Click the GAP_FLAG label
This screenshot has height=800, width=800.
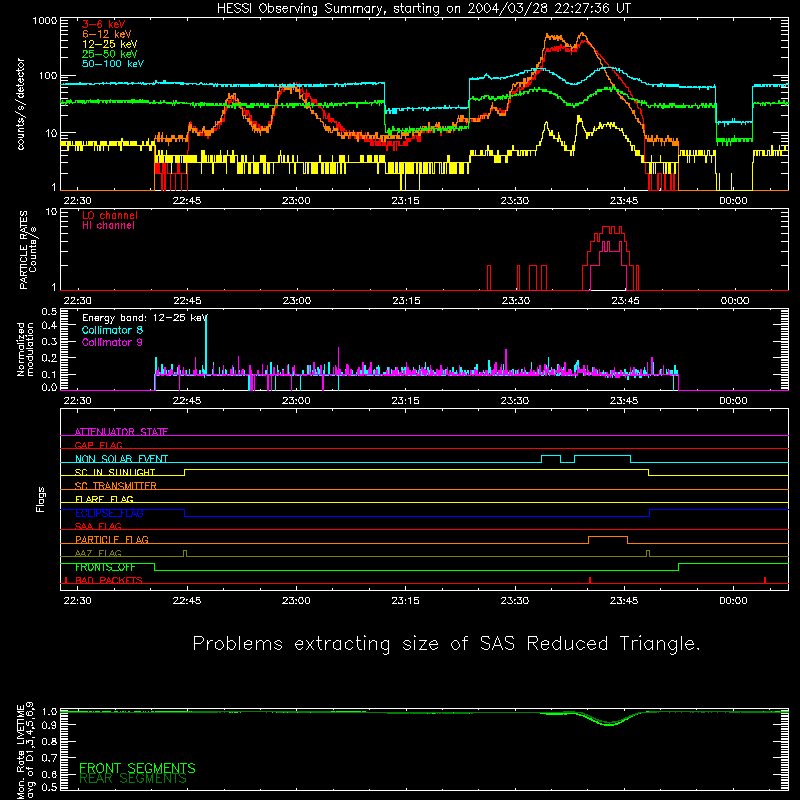point(98,445)
